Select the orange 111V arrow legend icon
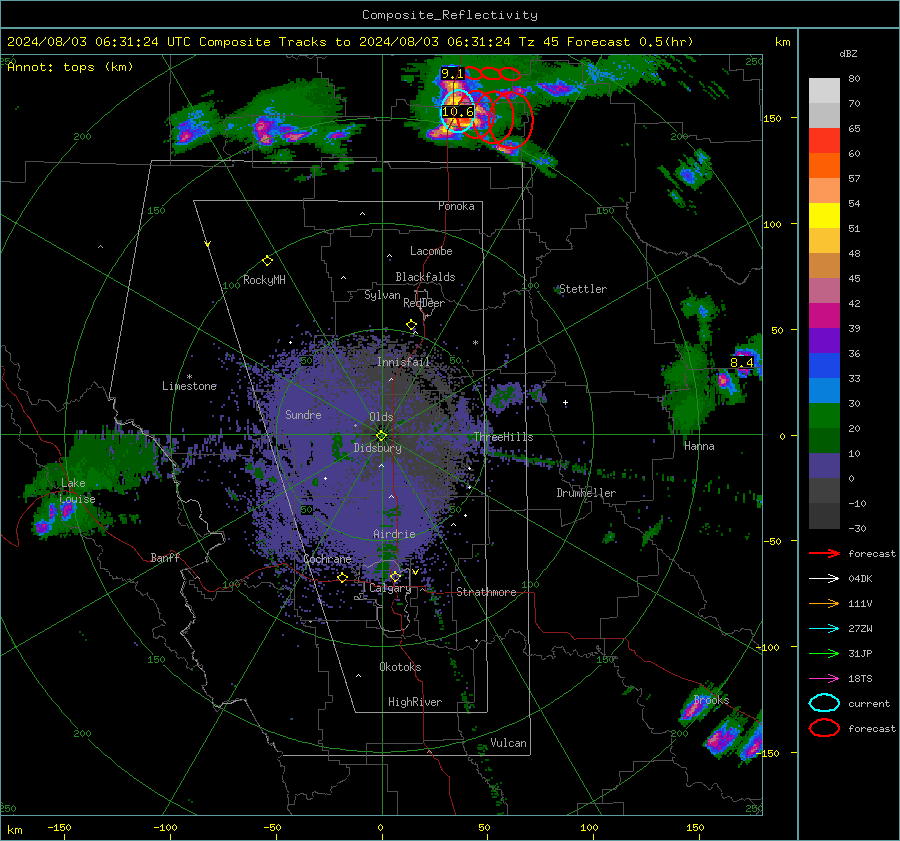 [824, 603]
